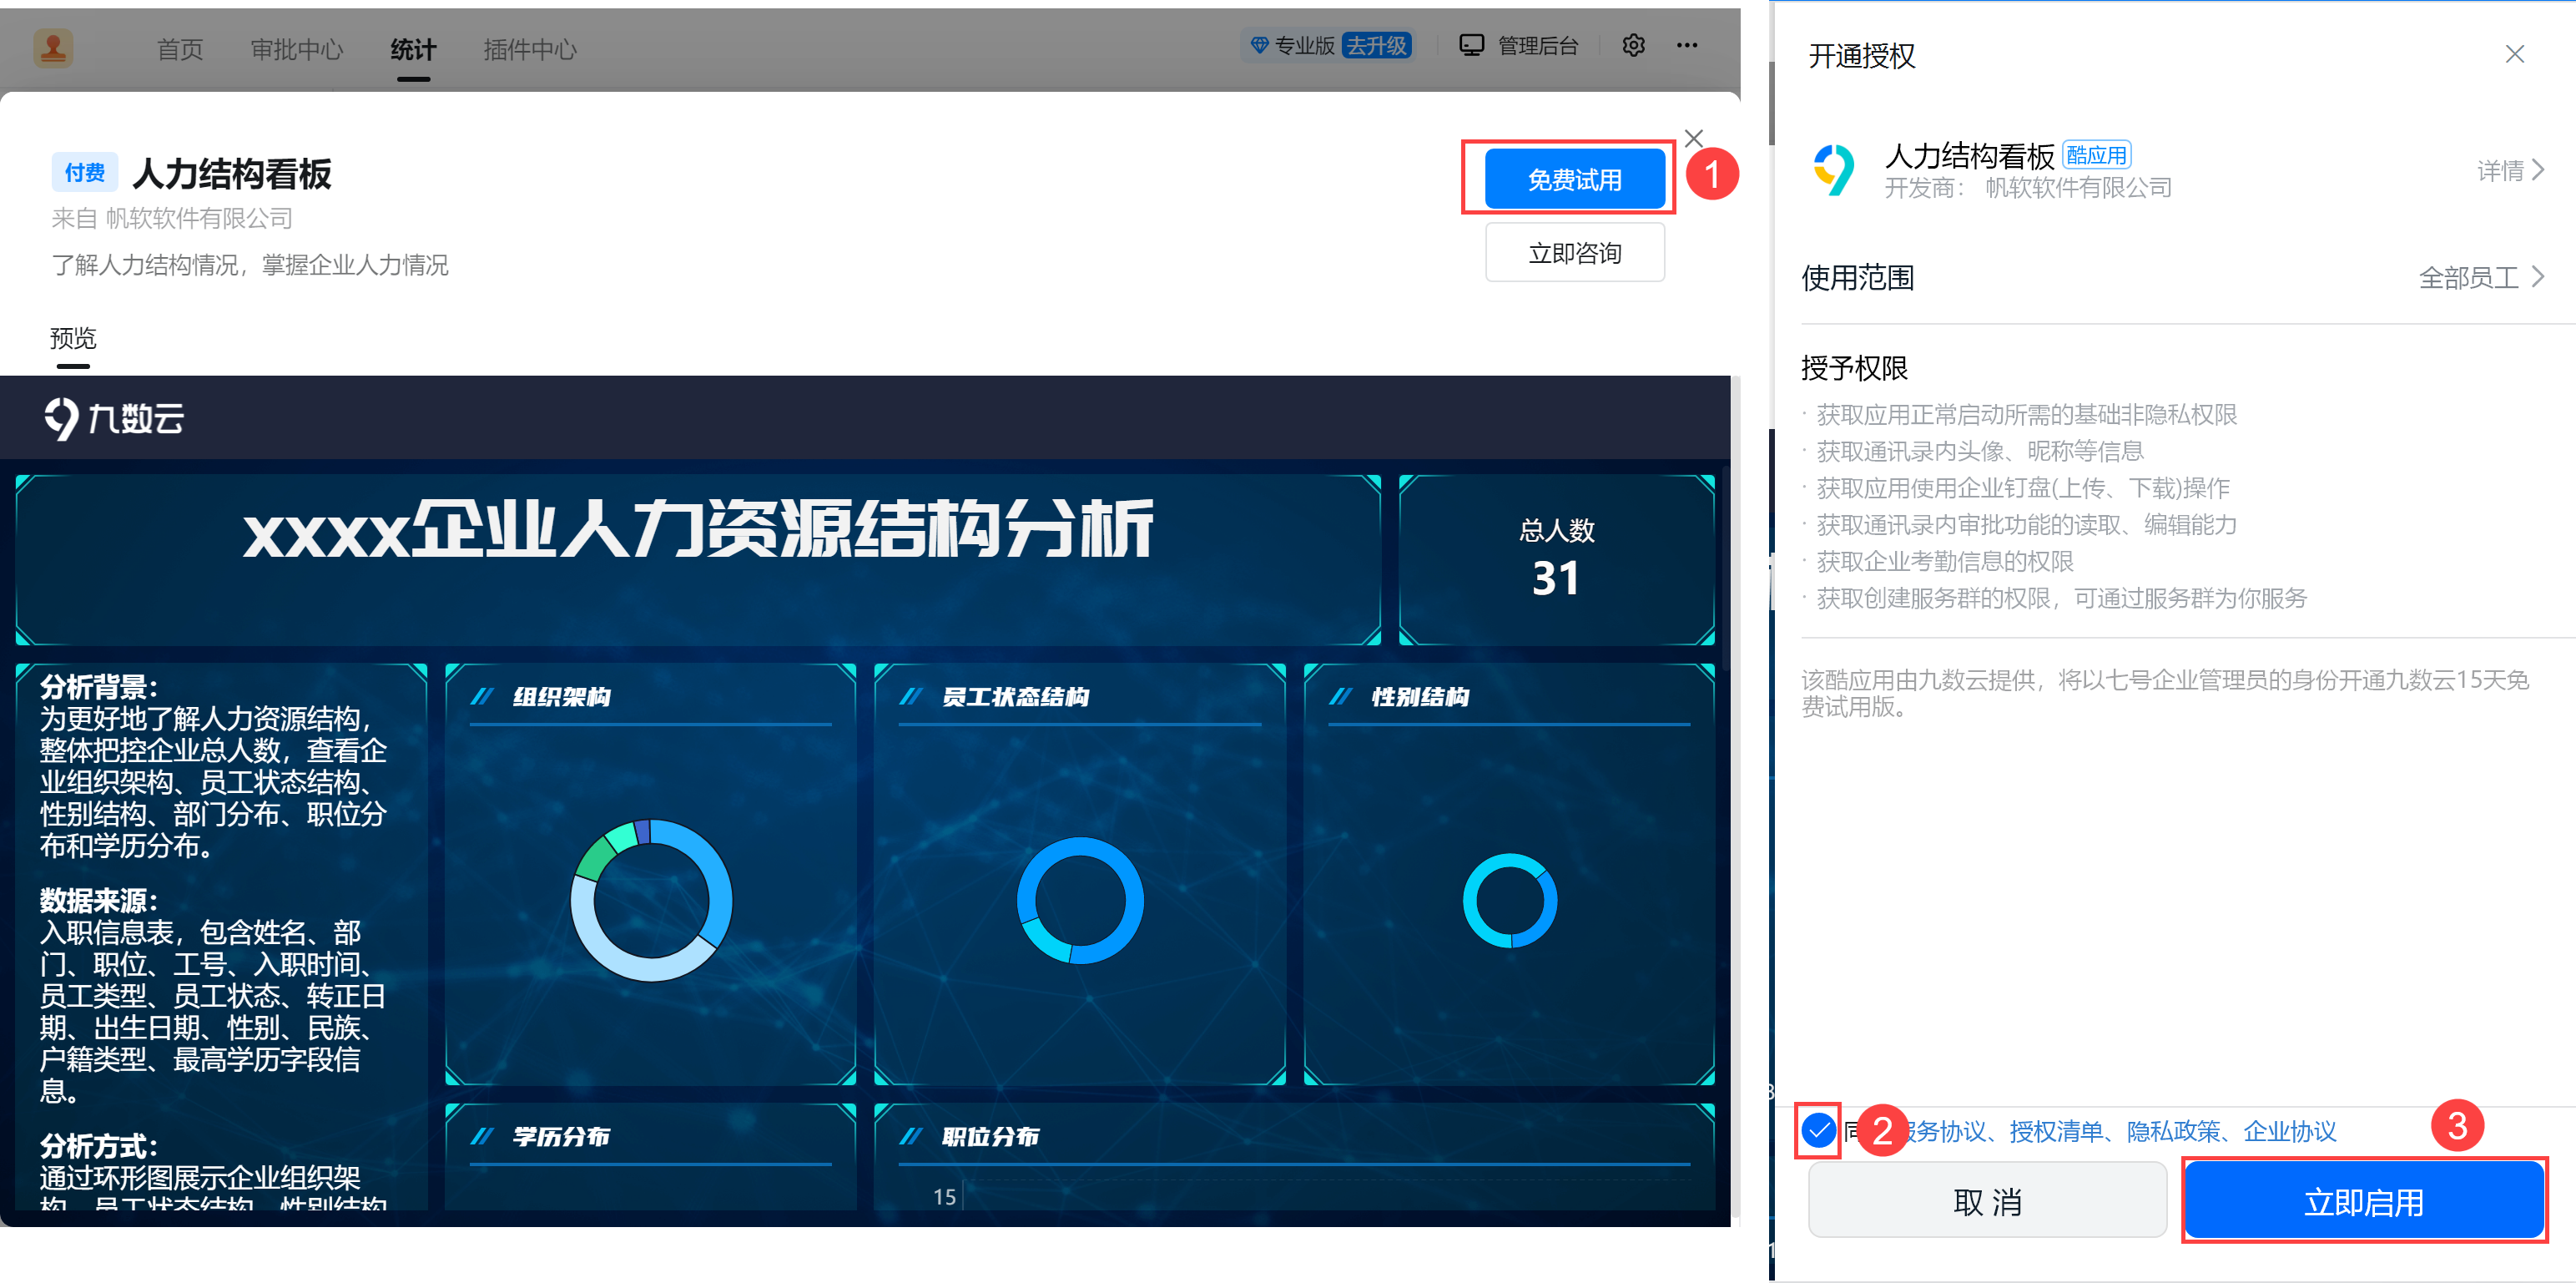Click the 去升级 upgrade badge

[1376, 46]
